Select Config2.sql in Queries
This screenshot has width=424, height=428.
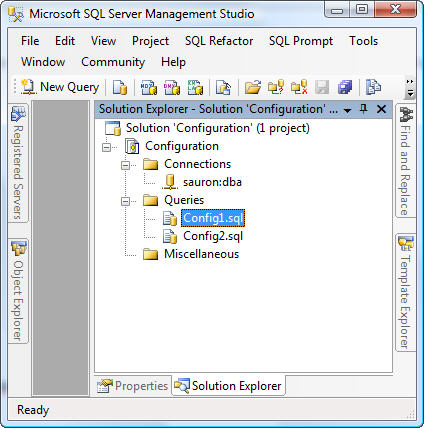pos(213,236)
